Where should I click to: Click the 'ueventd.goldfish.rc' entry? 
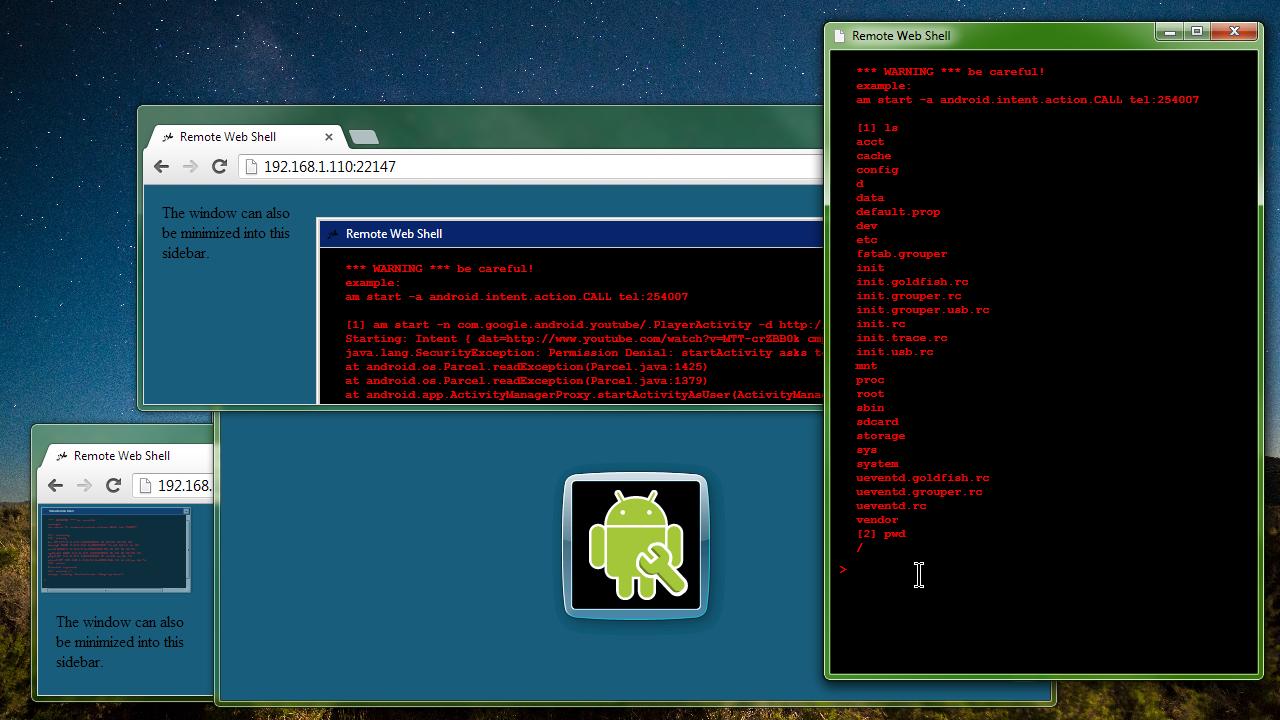click(922, 478)
